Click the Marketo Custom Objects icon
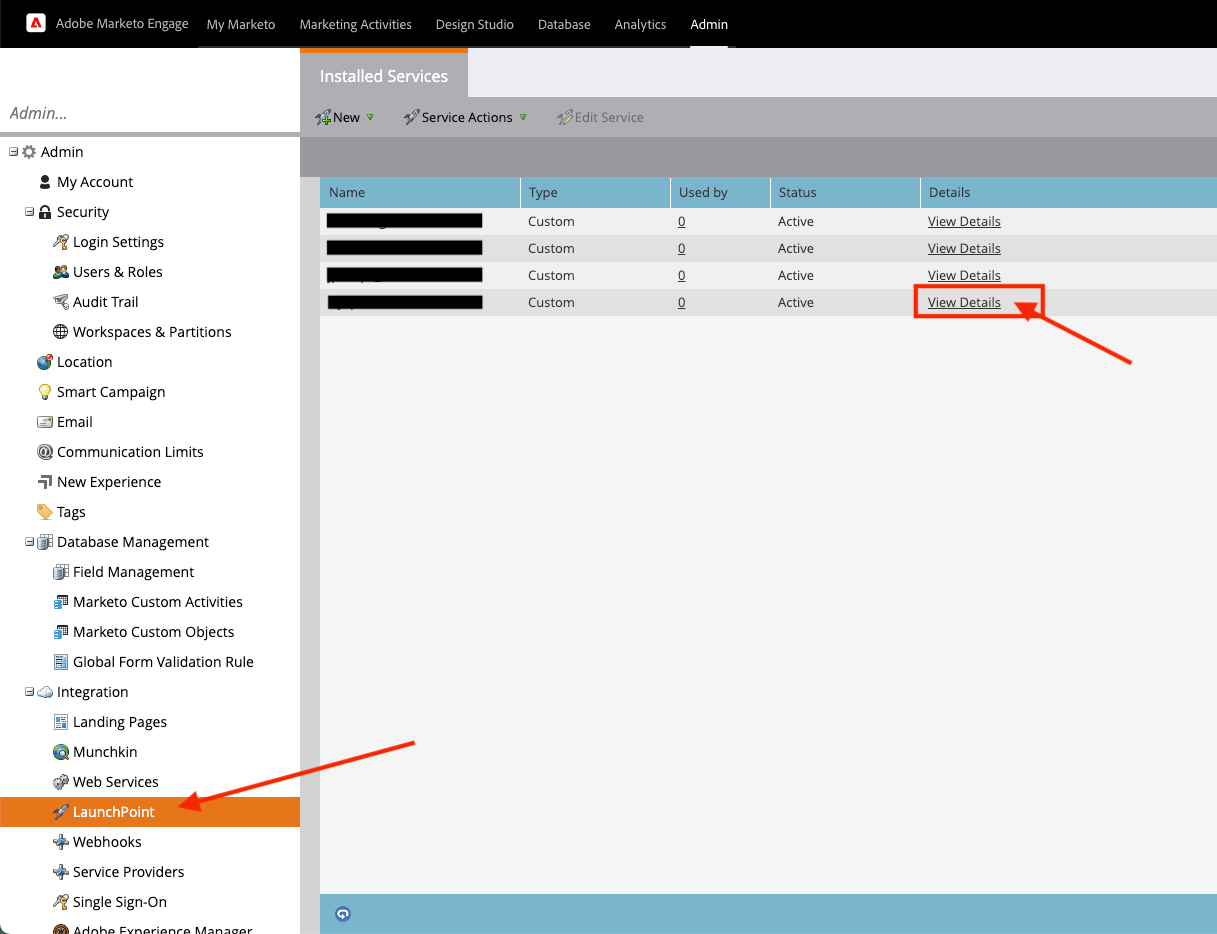This screenshot has width=1217, height=934. [x=61, y=632]
